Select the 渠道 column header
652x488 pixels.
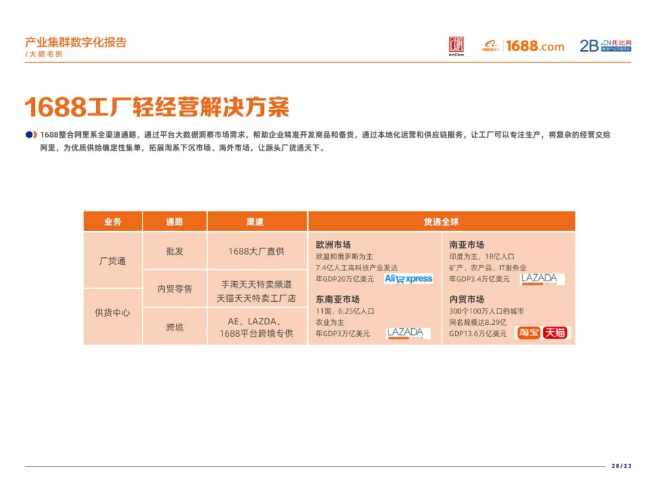coord(256,222)
